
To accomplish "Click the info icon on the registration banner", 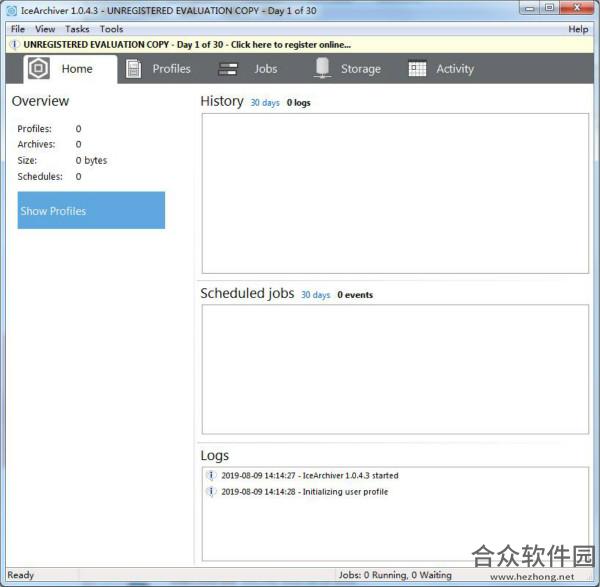I will coord(14,44).
